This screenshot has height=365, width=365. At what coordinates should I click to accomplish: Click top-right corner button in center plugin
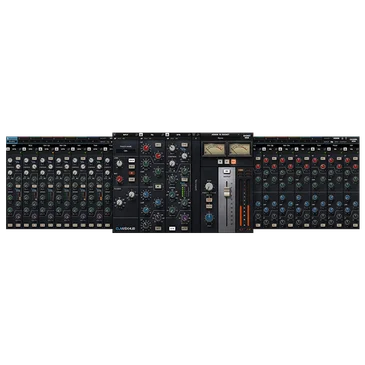pos(247,136)
